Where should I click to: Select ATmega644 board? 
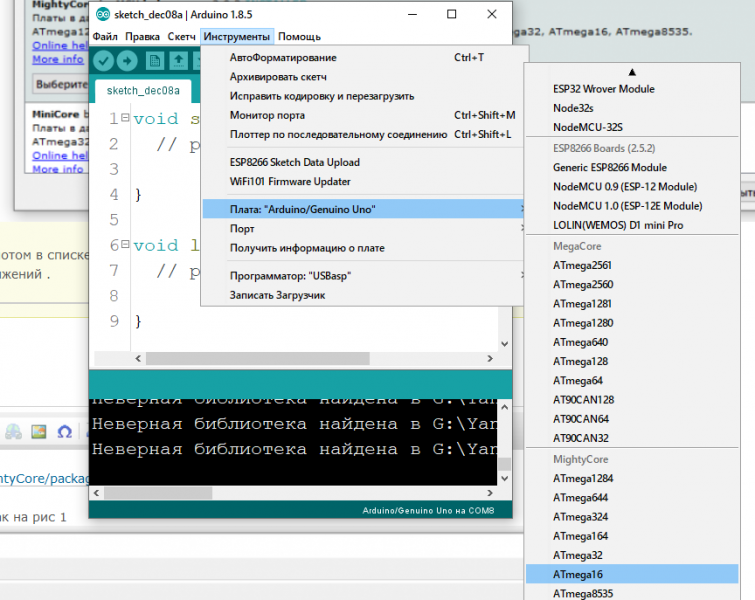pos(632,498)
